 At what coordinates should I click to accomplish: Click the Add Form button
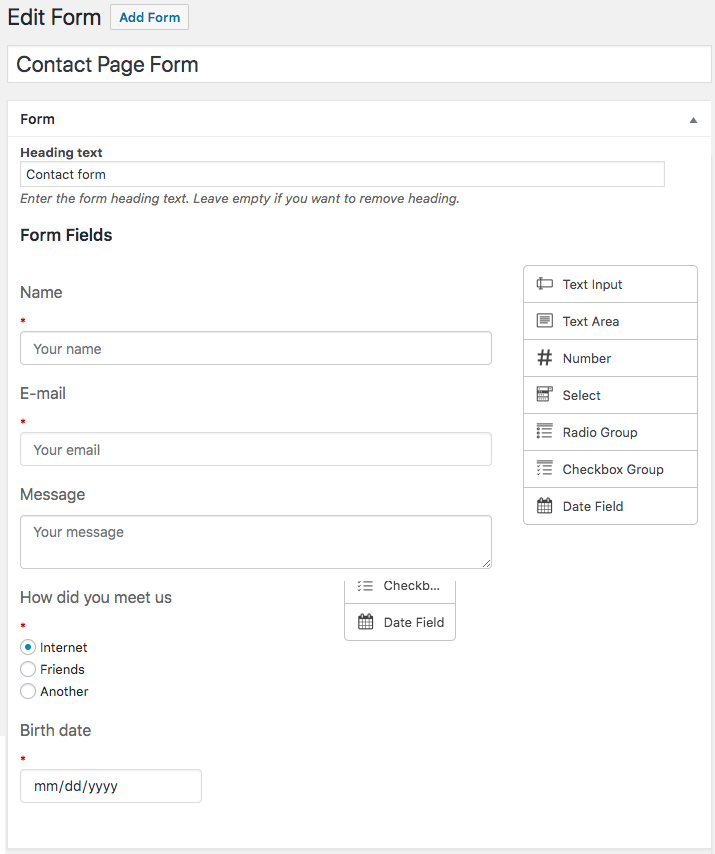(150, 17)
